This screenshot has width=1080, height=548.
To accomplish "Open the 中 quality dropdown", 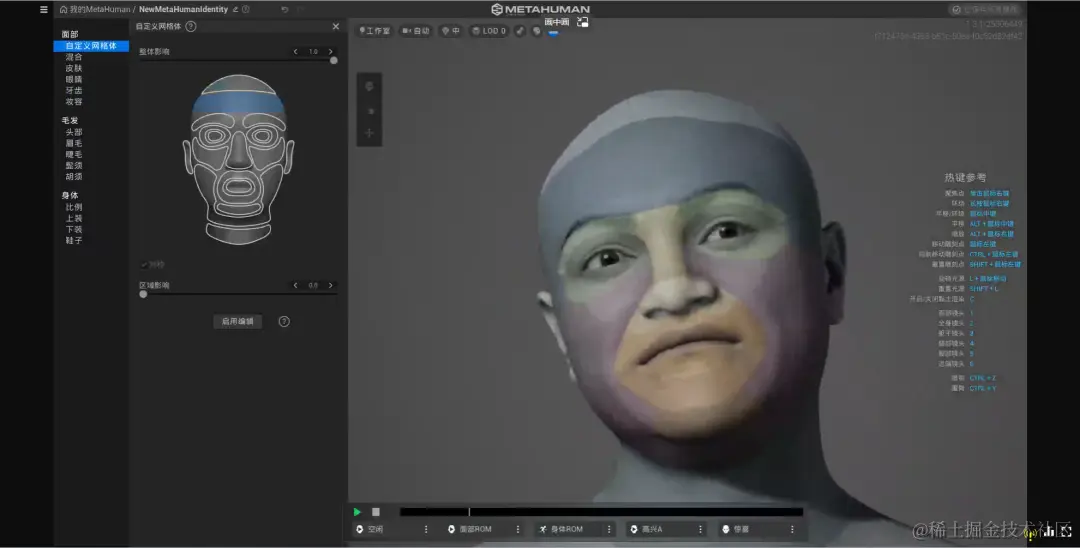I will coord(450,31).
